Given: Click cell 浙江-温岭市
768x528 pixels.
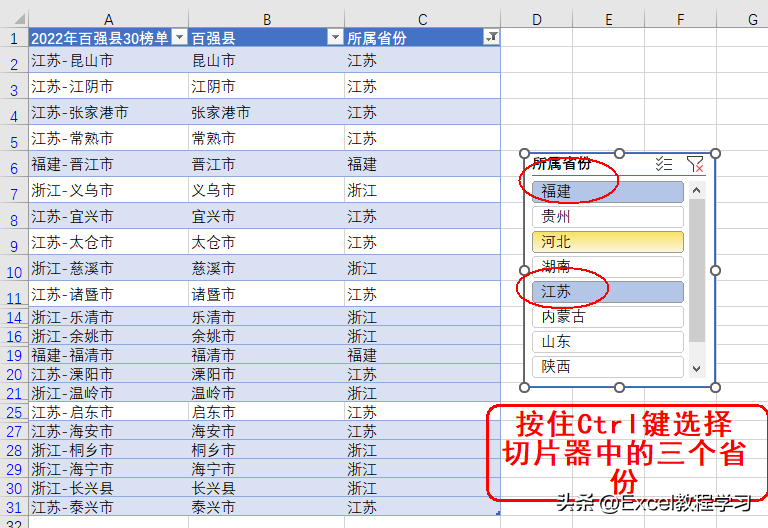Looking at the screenshot, I should point(108,393).
